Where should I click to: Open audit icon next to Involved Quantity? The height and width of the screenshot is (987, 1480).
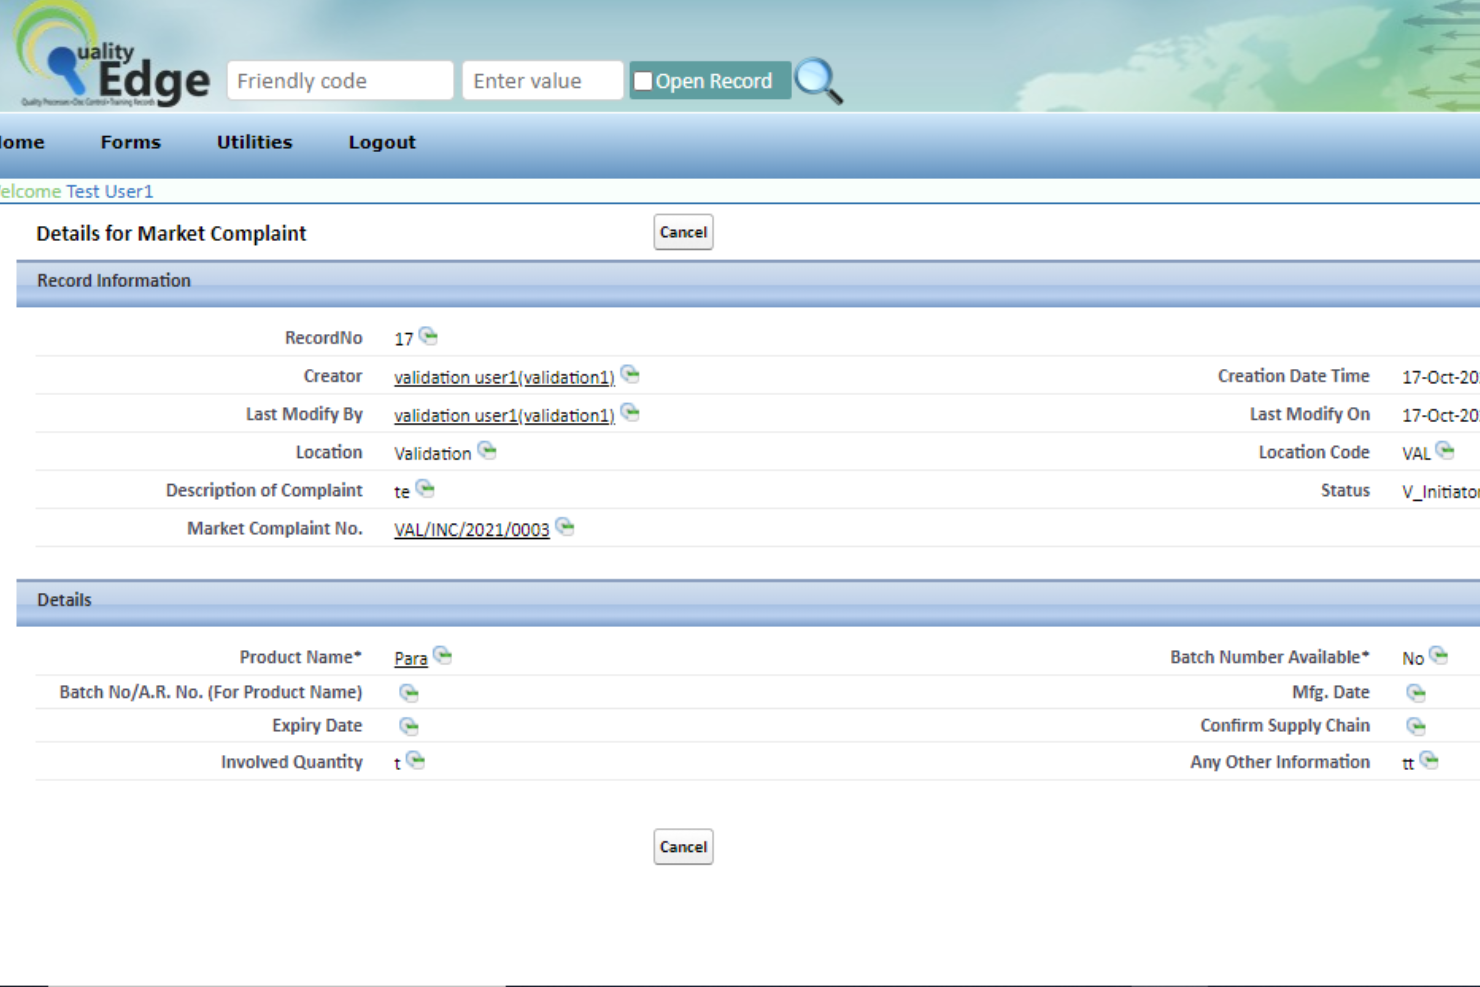[416, 759]
